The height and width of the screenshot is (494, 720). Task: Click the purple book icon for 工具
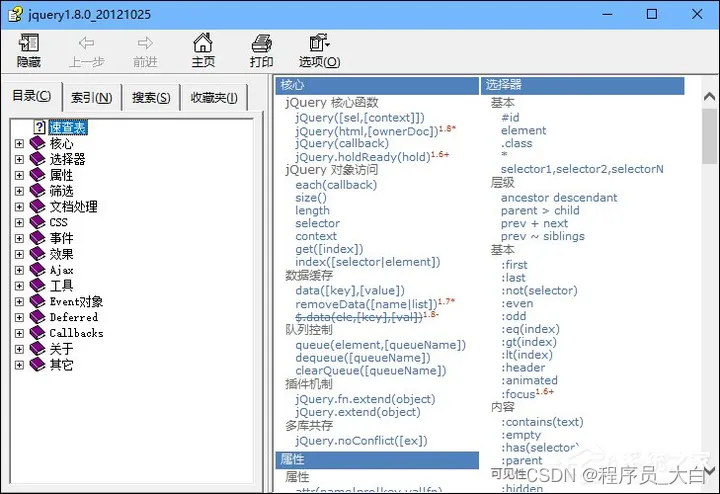[37, 286]
